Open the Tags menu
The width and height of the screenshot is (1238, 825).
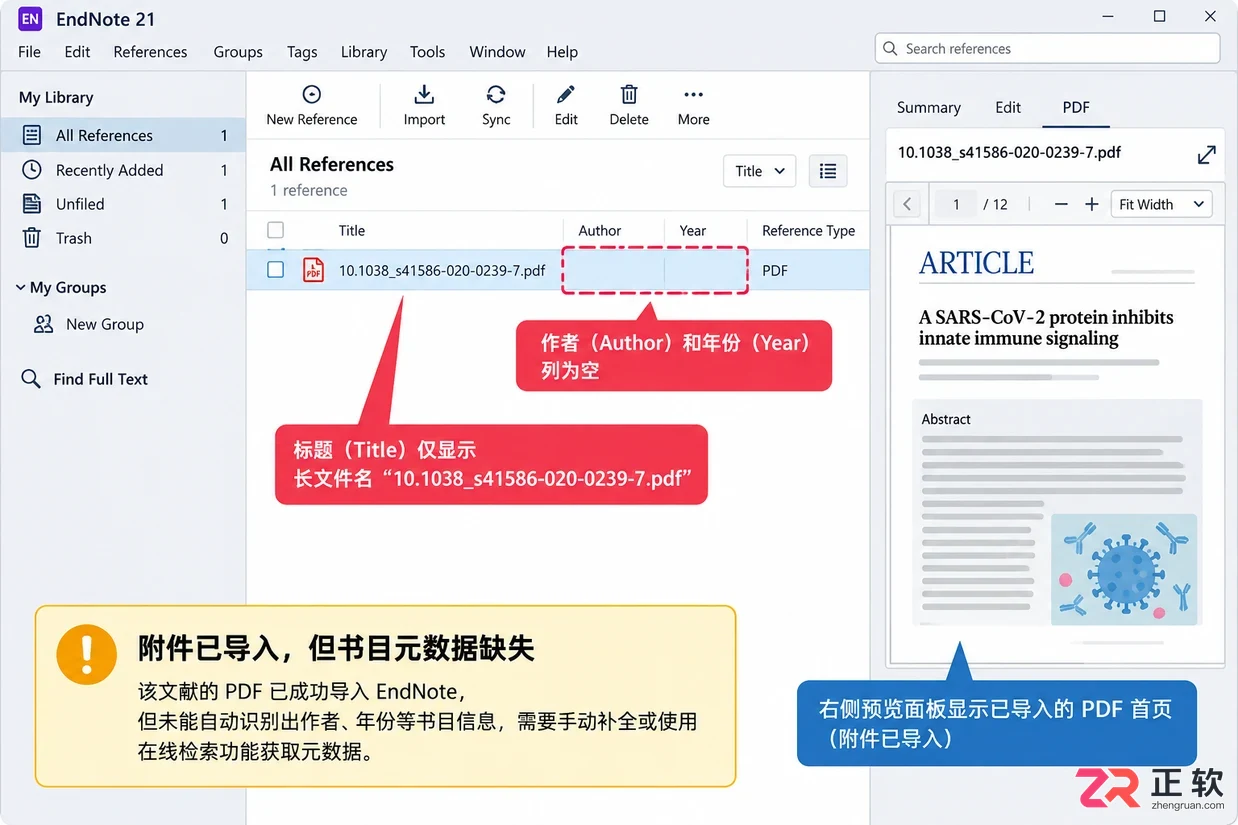(x=302, y=52)
